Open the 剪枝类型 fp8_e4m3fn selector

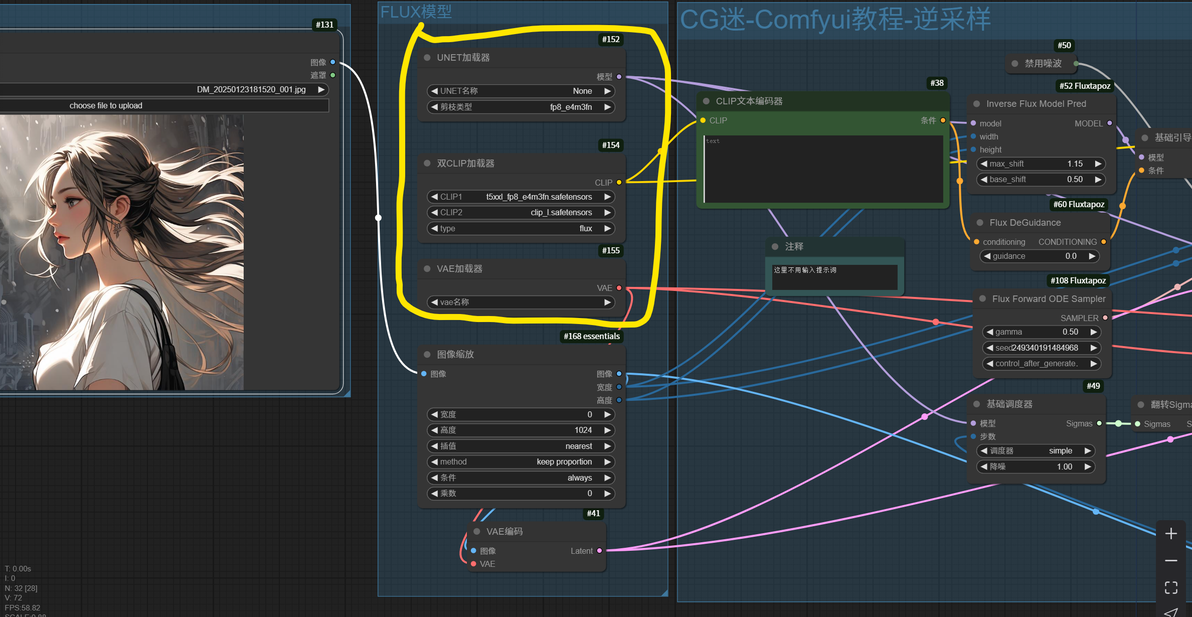click(x=522, y=107)
